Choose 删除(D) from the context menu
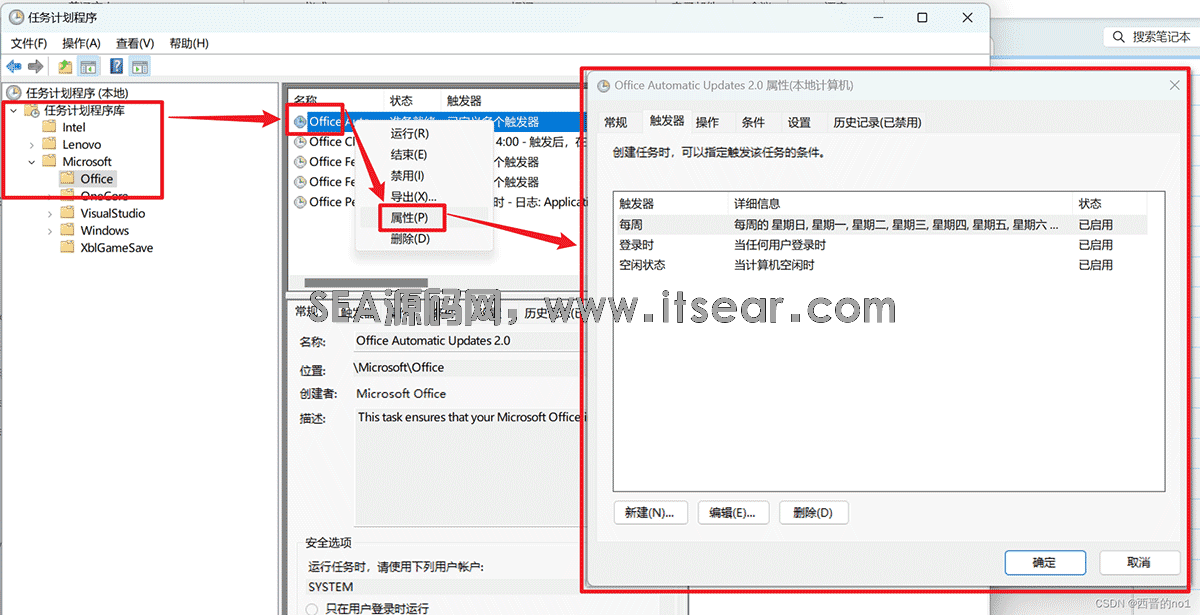1200x615 pixels. coord(410,238)
